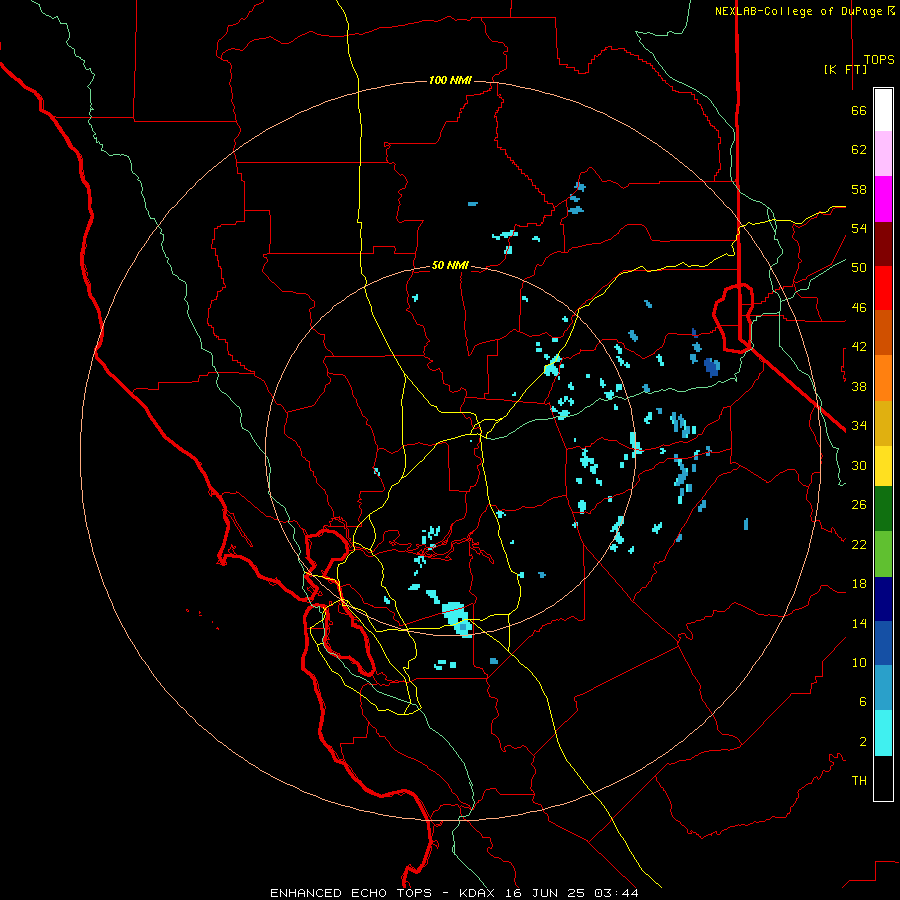Click the '30' legend value
The width and height of the screenshot is (900, 900).
859,465
